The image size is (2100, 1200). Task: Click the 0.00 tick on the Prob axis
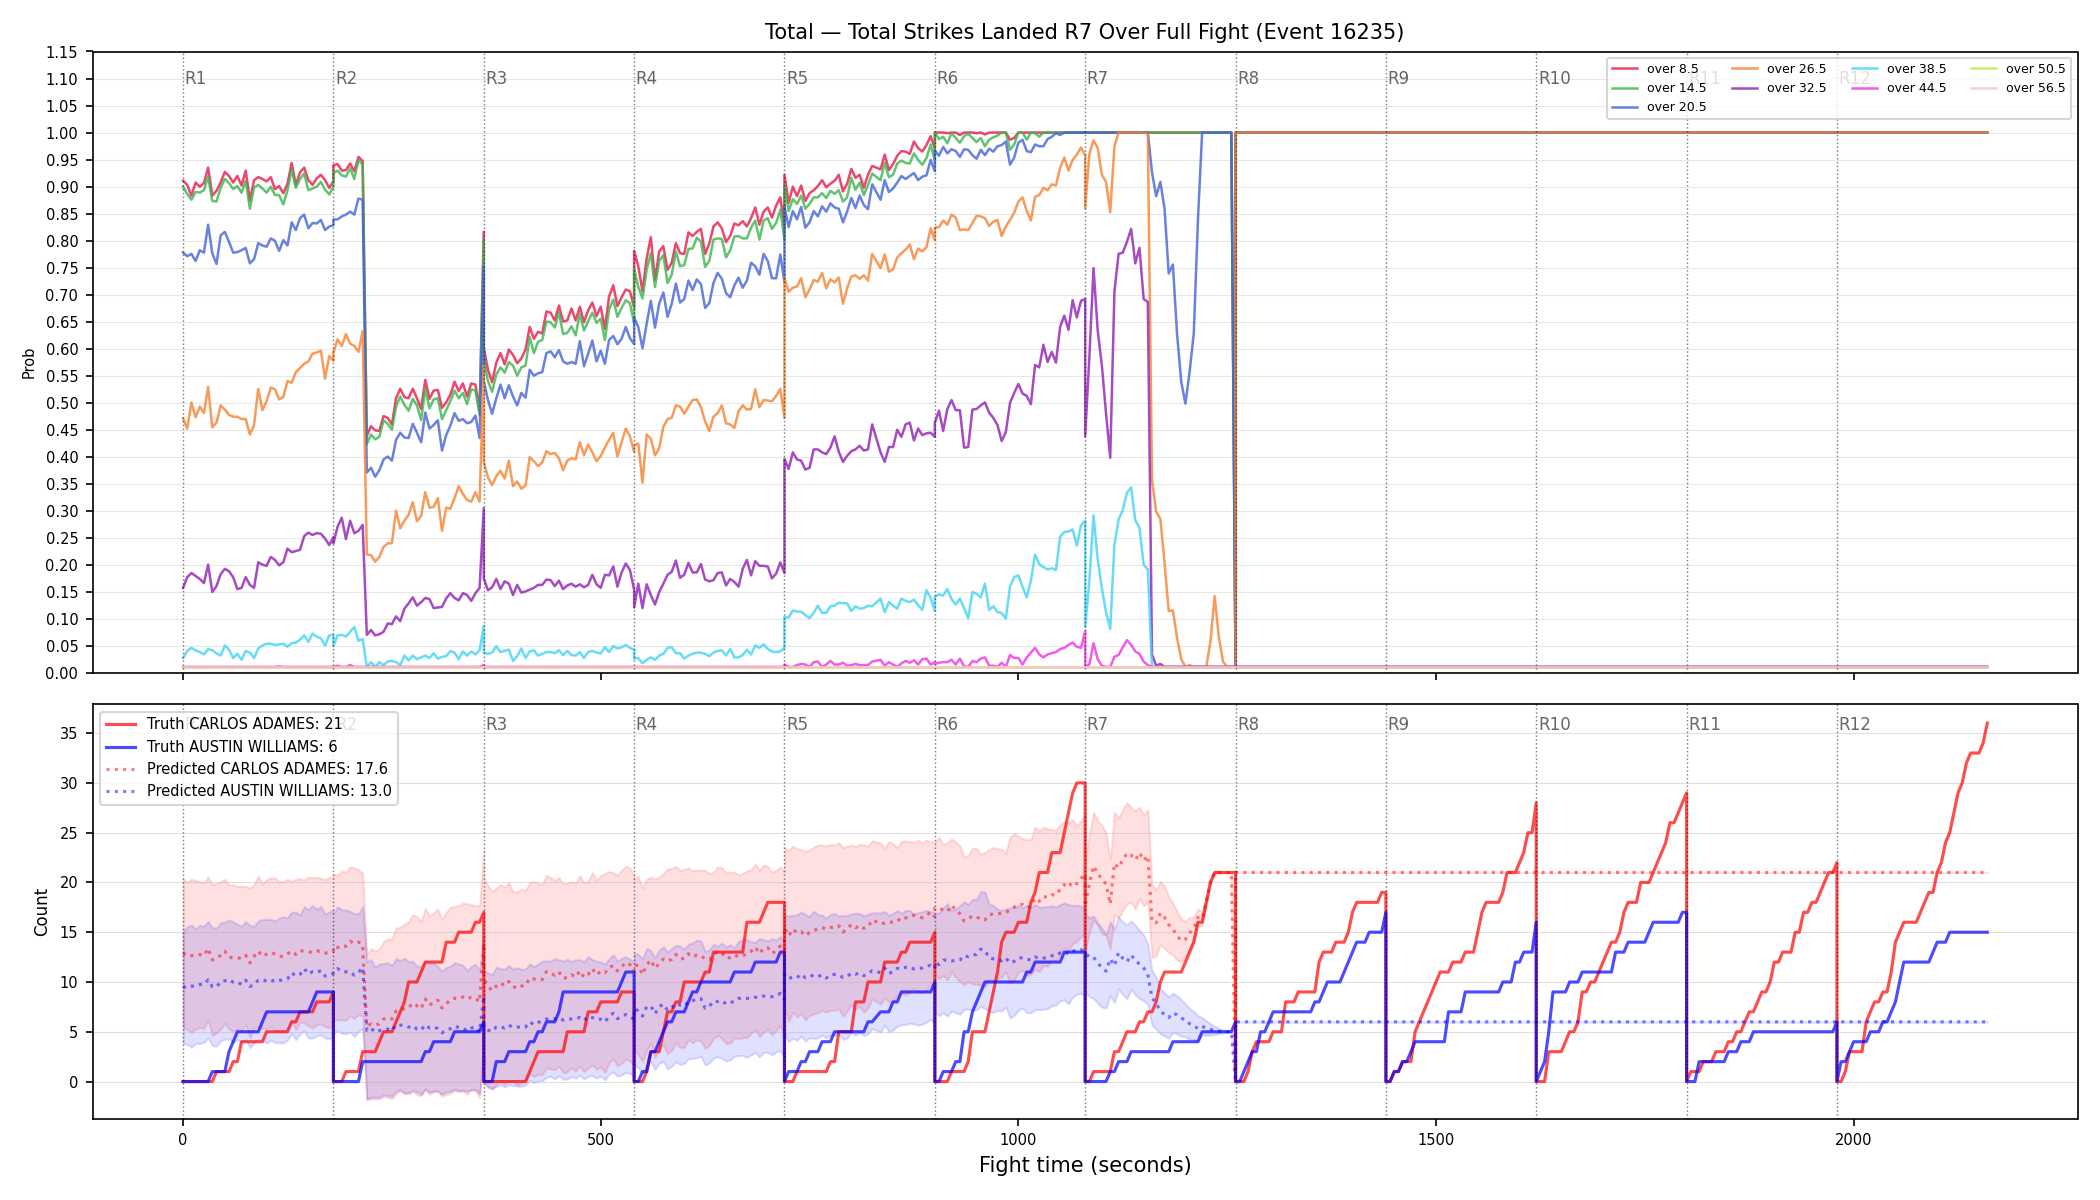(x=62, y=673)
